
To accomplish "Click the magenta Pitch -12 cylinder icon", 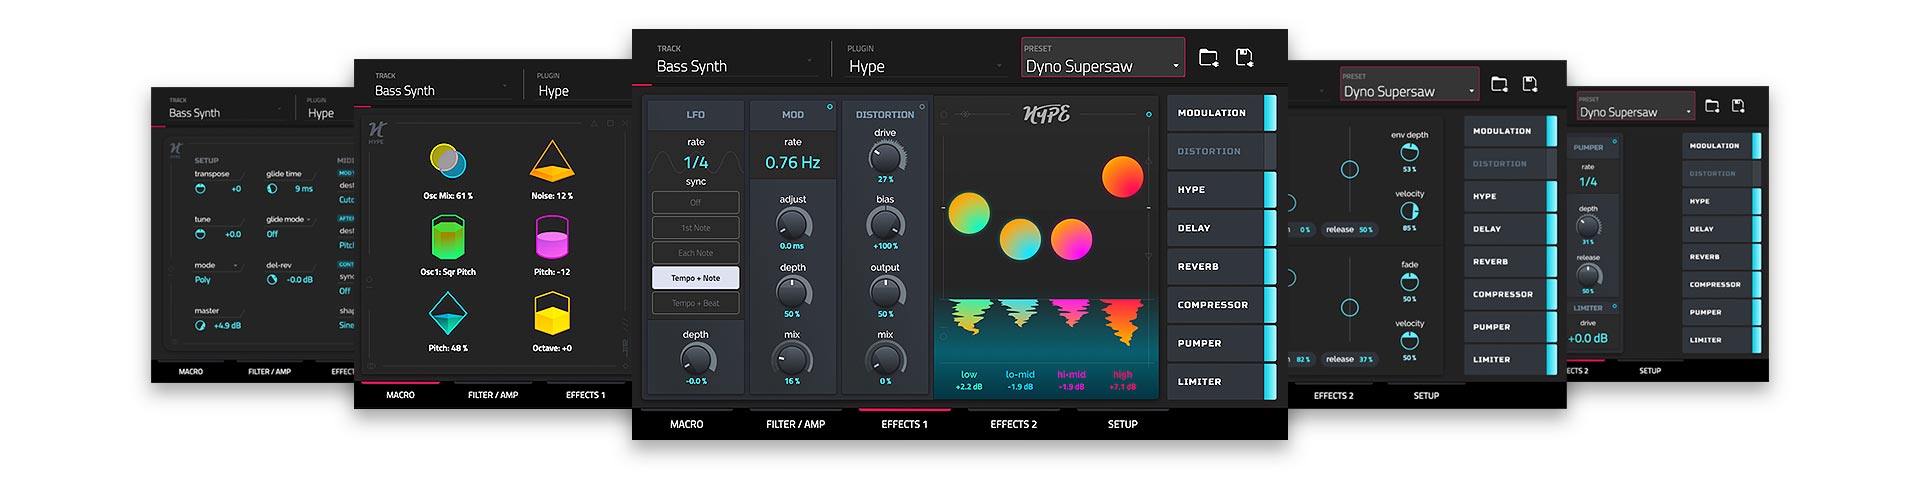I will tap(552, 239).
